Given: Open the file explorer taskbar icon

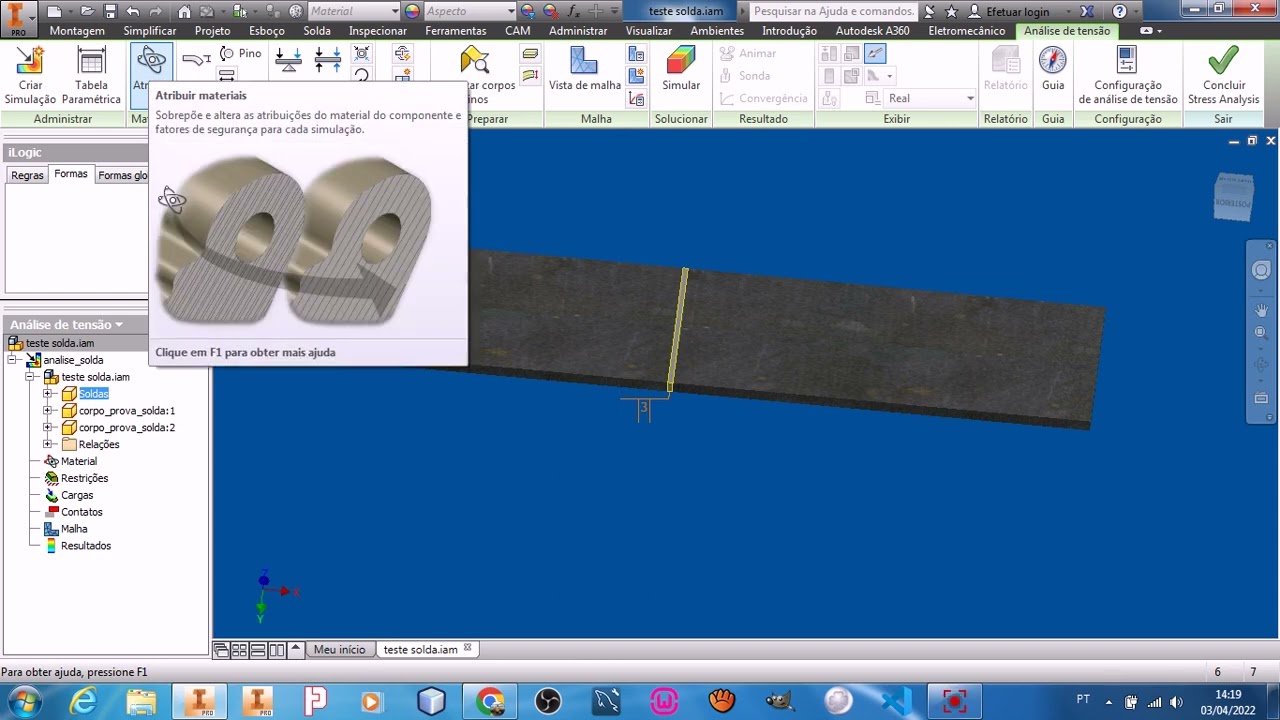Looking at the screenshot, I should point(142,702).
